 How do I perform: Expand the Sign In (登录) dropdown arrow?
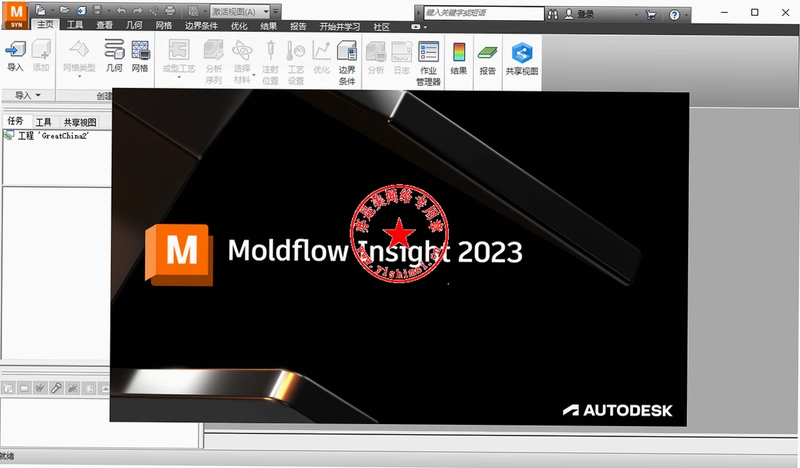coord(636,15)
